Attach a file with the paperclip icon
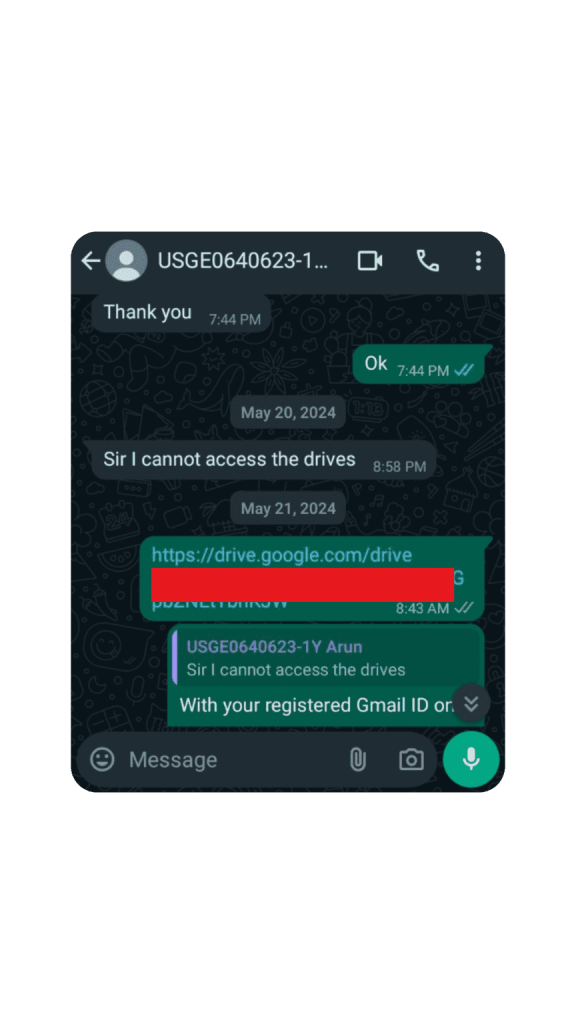576x1024 pixels. pos(357,760)
